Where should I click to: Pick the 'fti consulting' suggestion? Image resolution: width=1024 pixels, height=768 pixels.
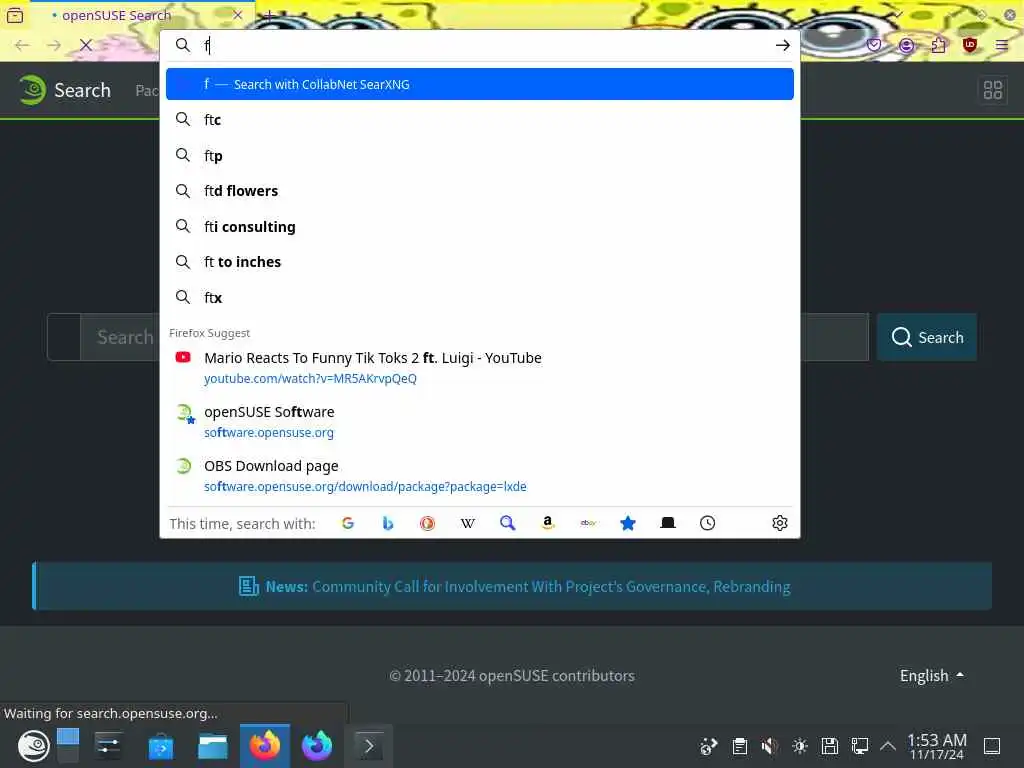coord(479,227)
